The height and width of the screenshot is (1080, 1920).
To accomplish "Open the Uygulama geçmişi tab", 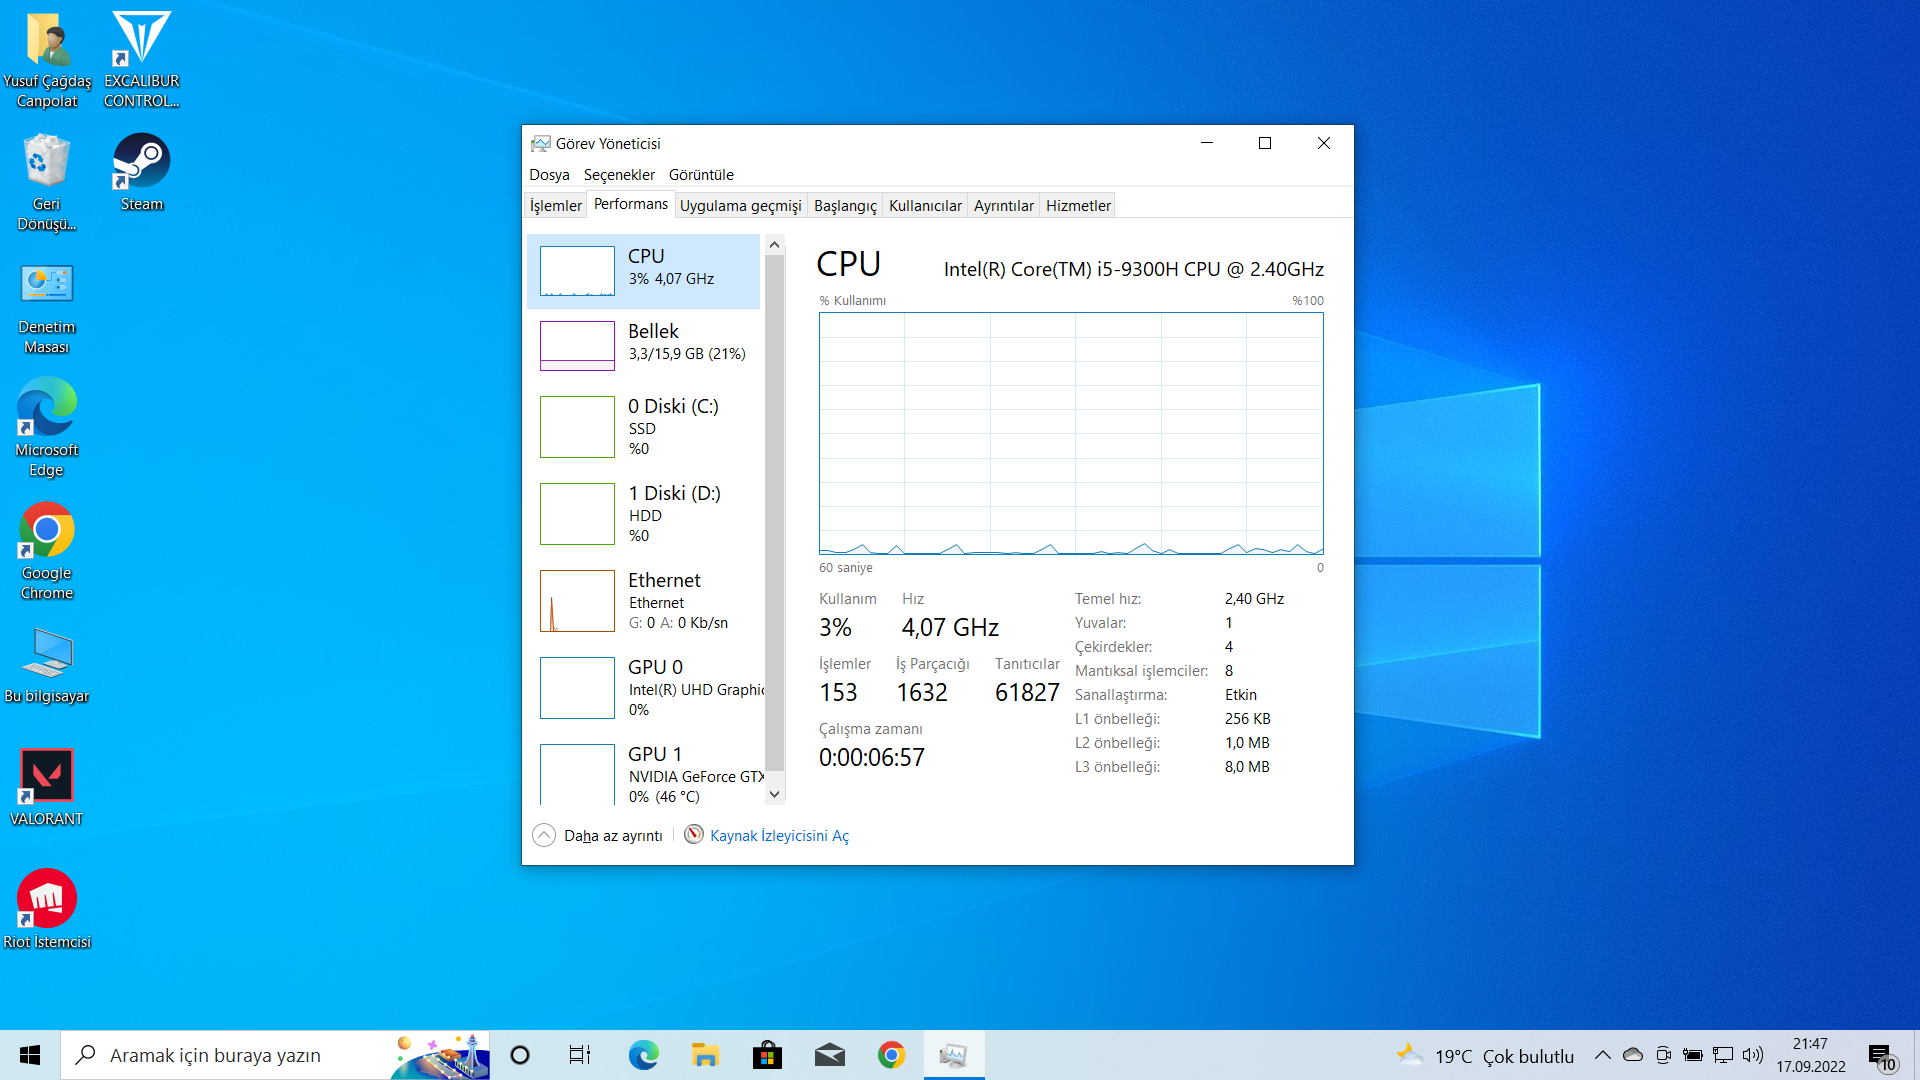I will [x=740, y=206].
